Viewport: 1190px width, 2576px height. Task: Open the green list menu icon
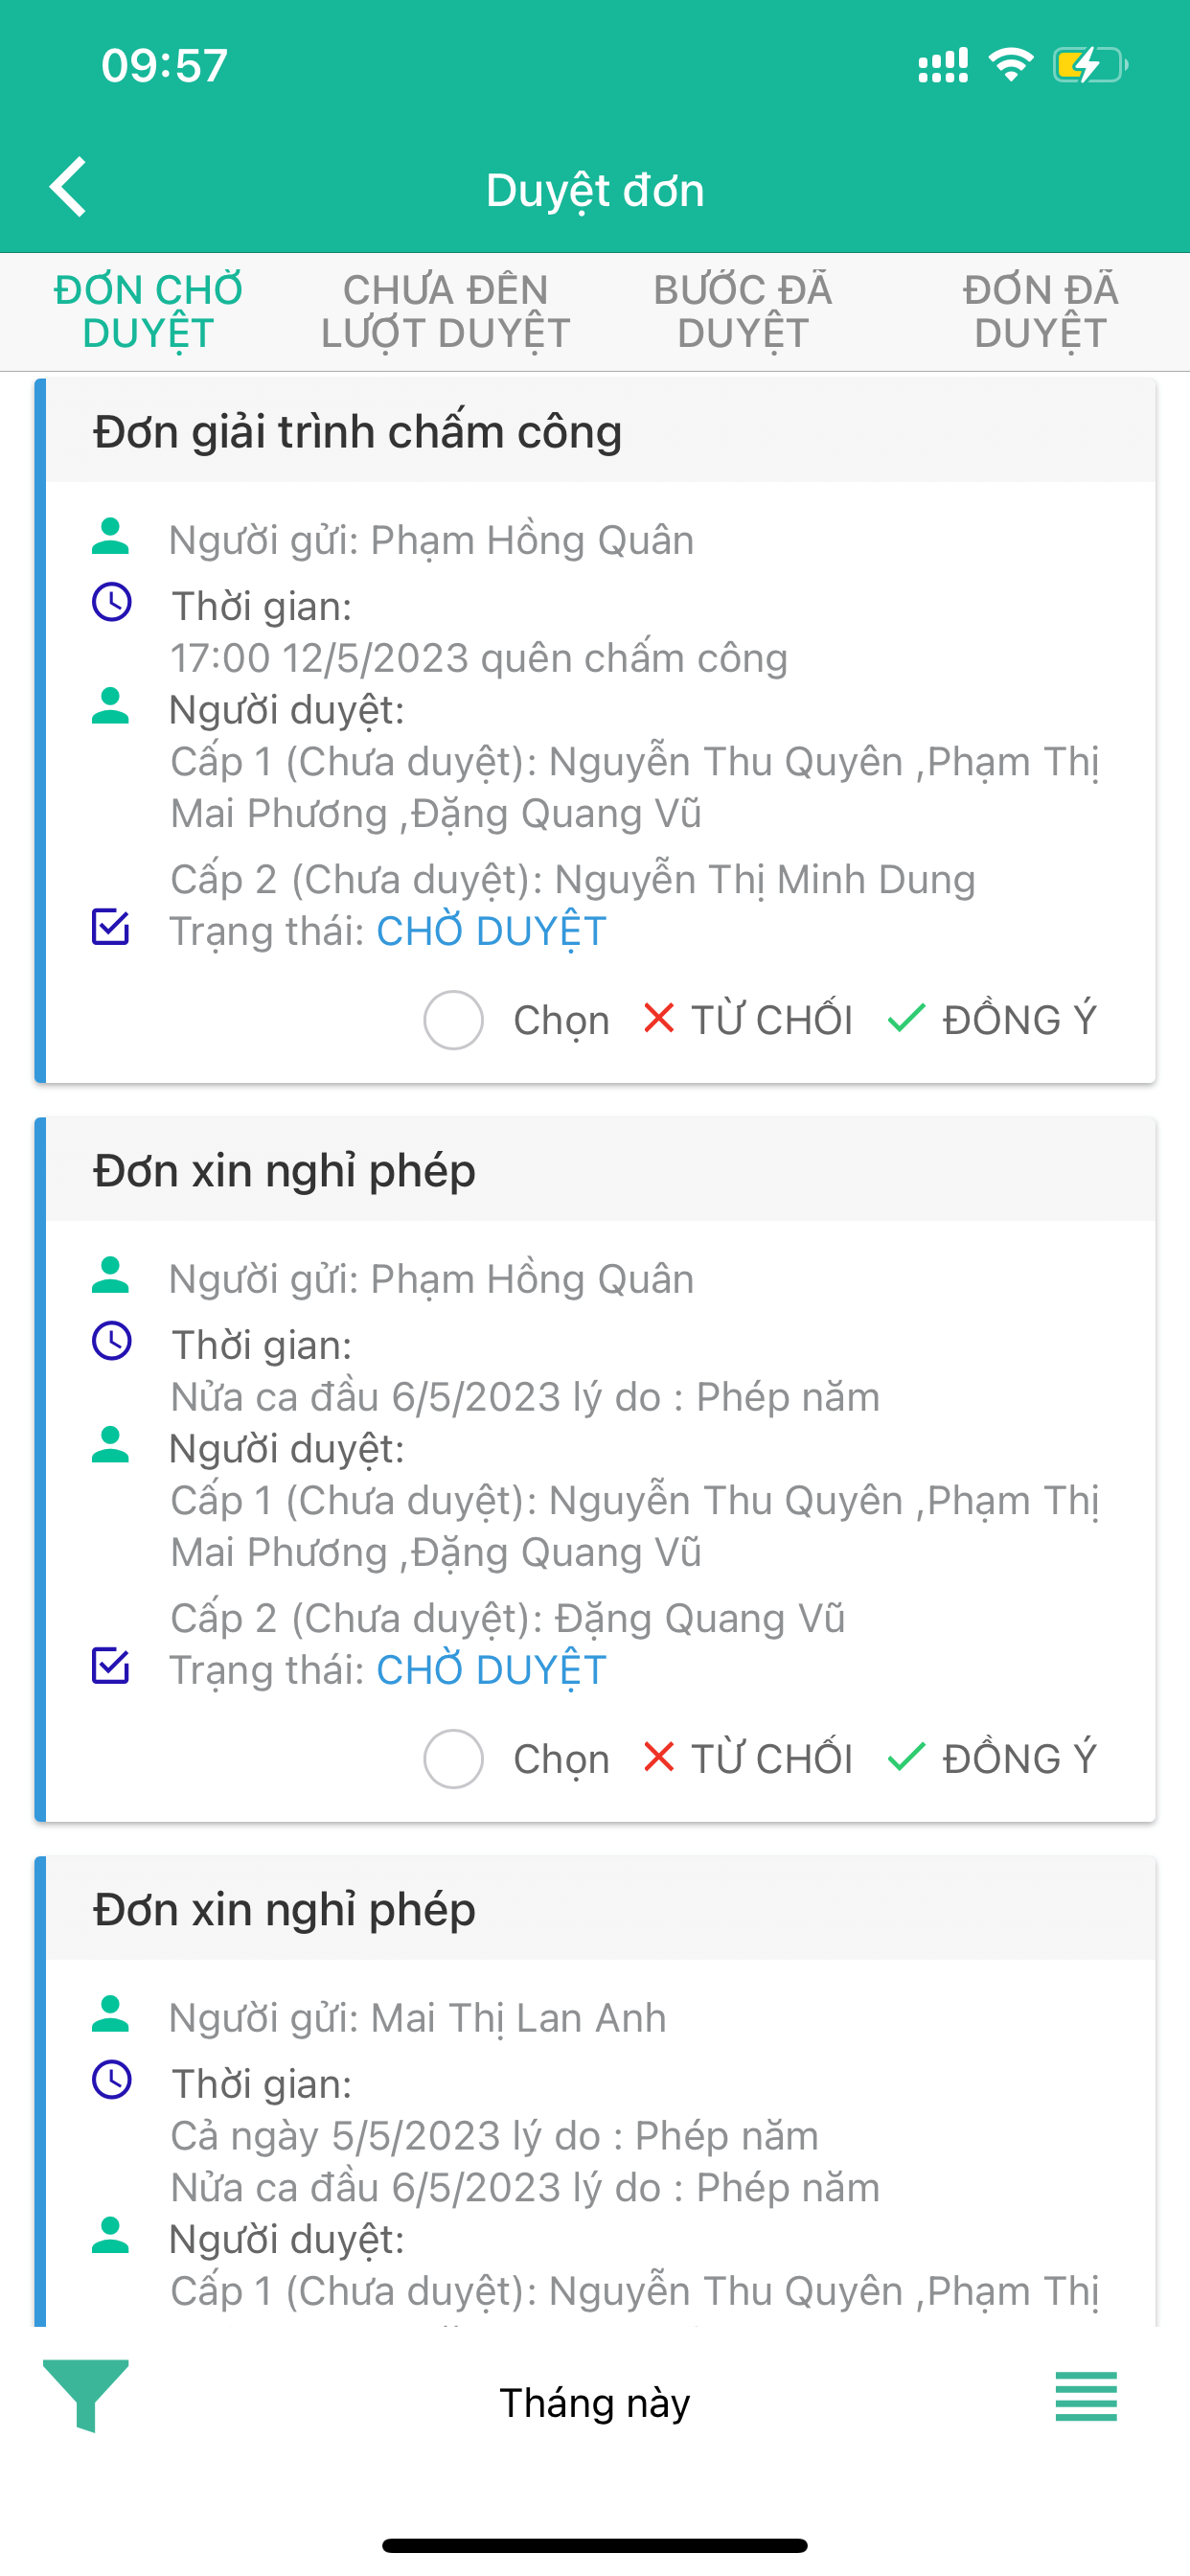click(1085, 2397)
